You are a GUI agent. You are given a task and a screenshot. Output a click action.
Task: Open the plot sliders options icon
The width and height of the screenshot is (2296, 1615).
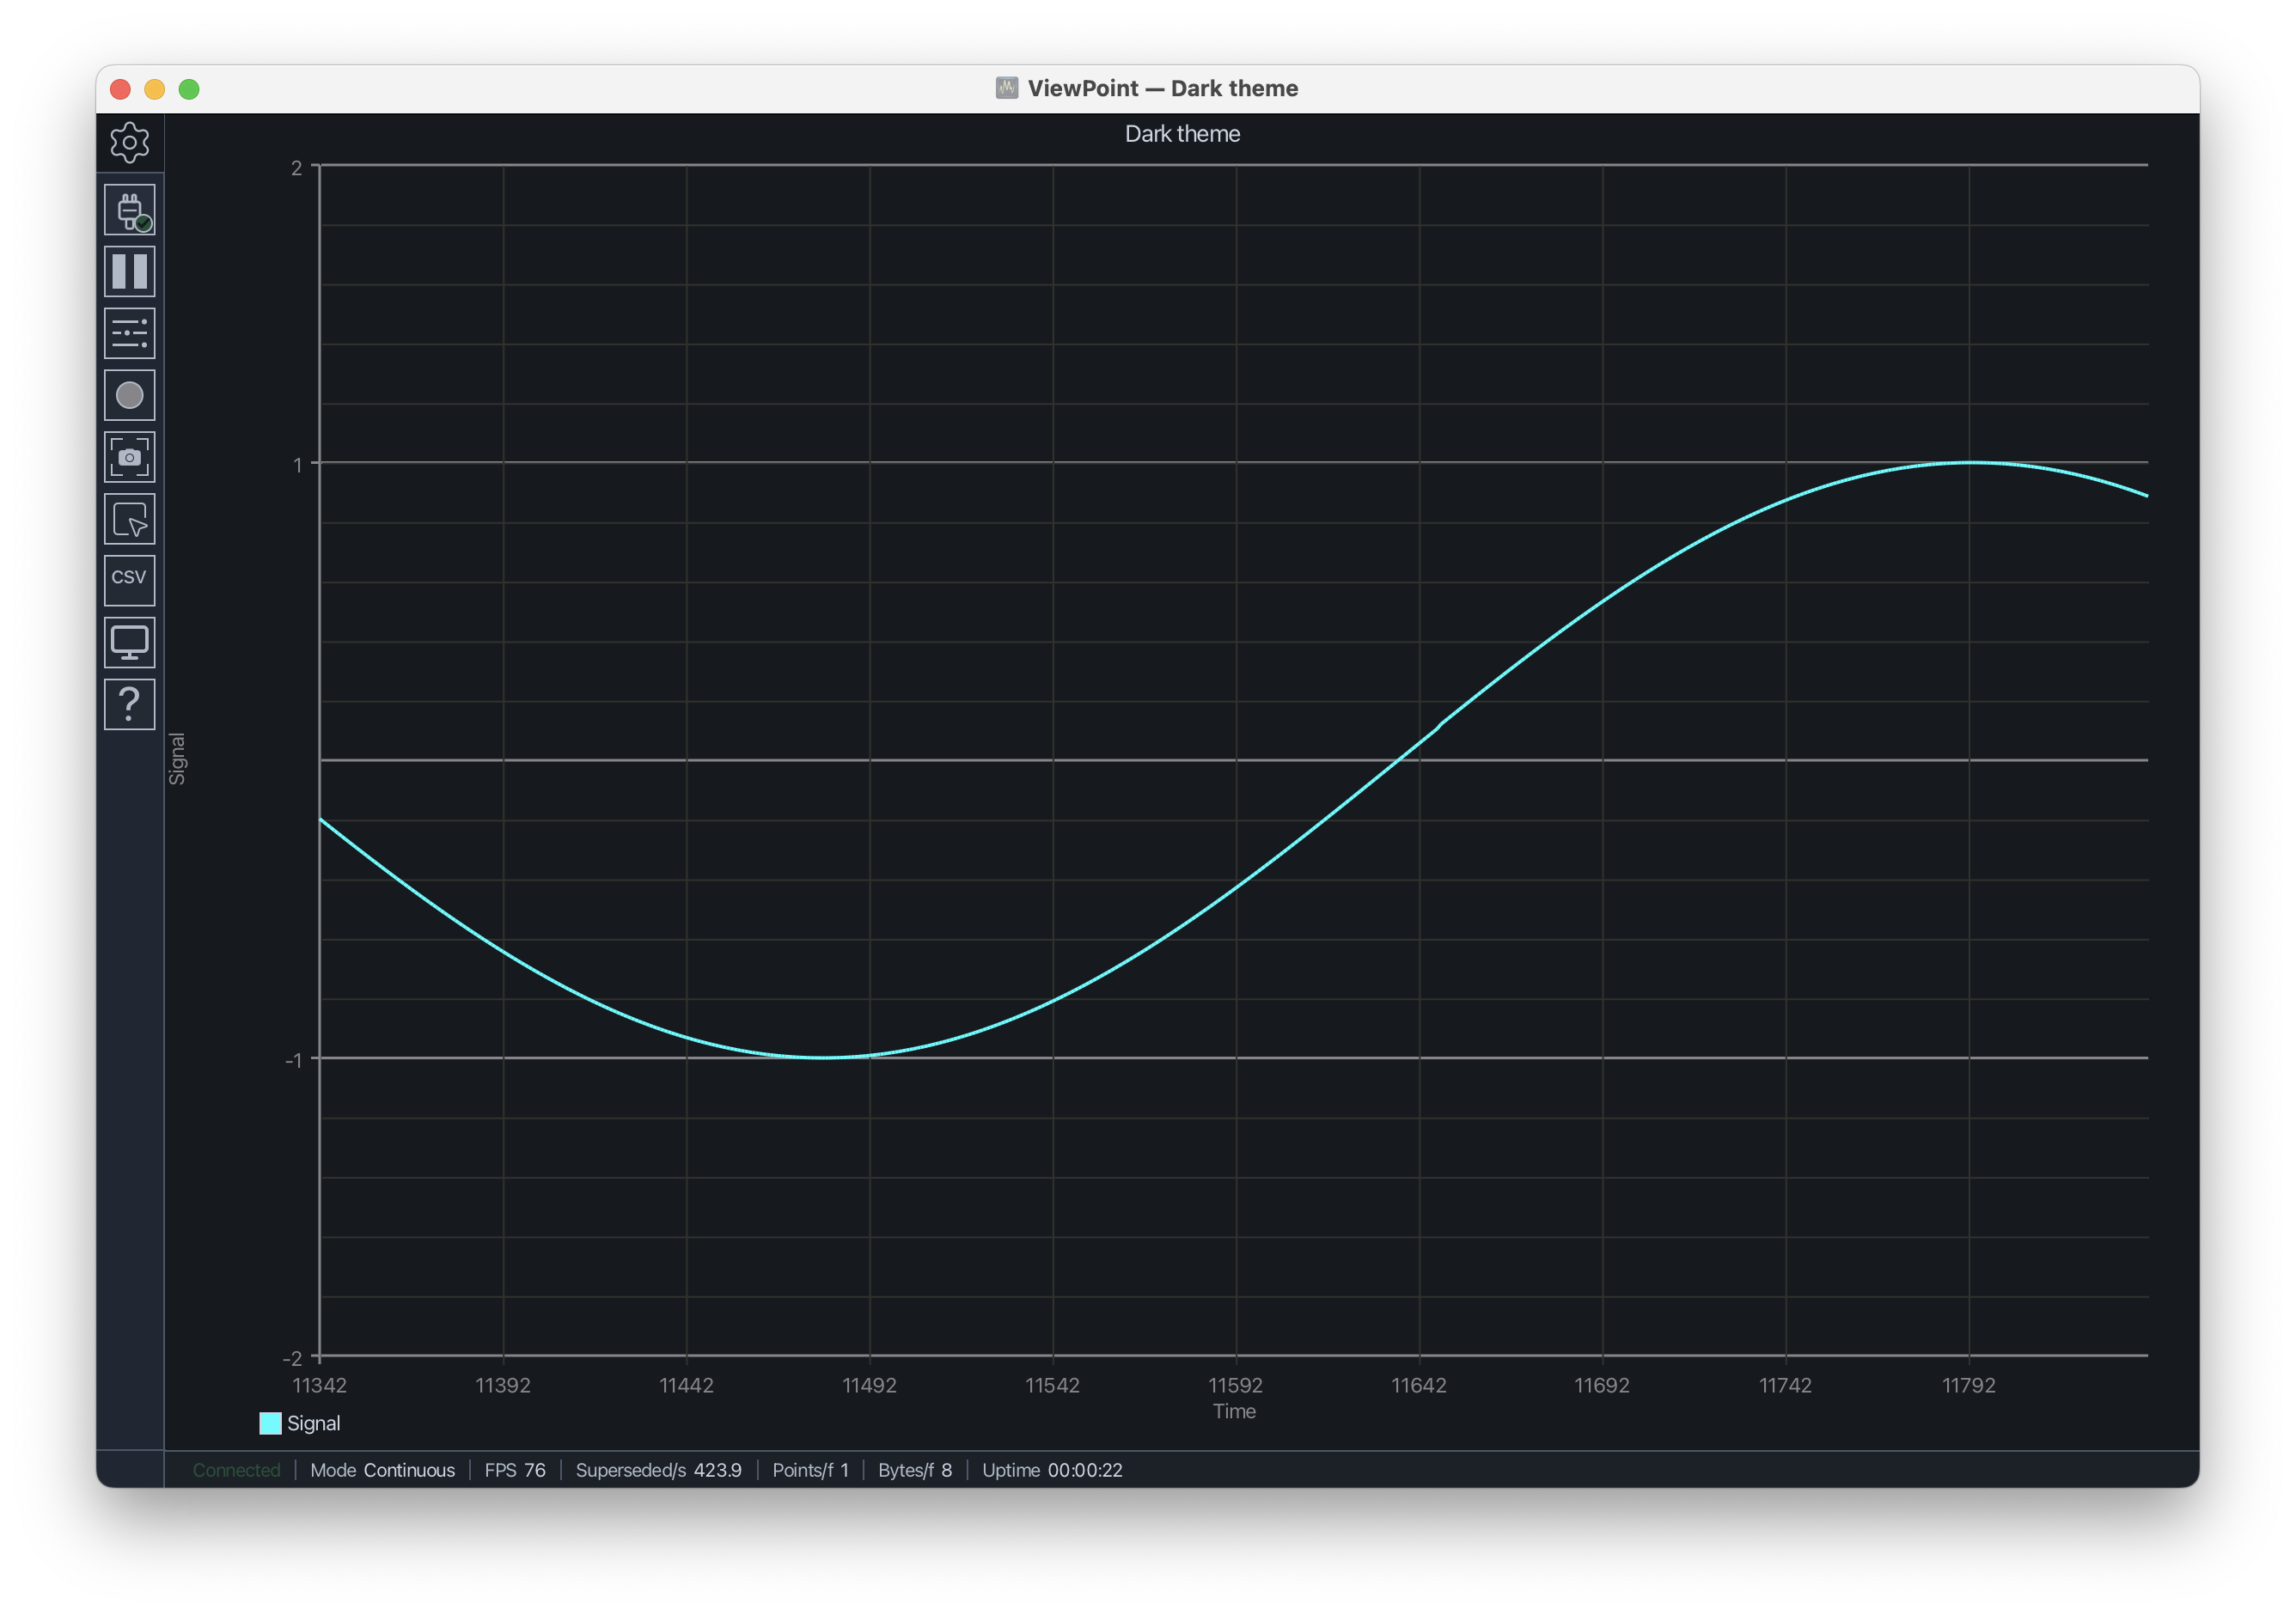[x=130, y=334]
